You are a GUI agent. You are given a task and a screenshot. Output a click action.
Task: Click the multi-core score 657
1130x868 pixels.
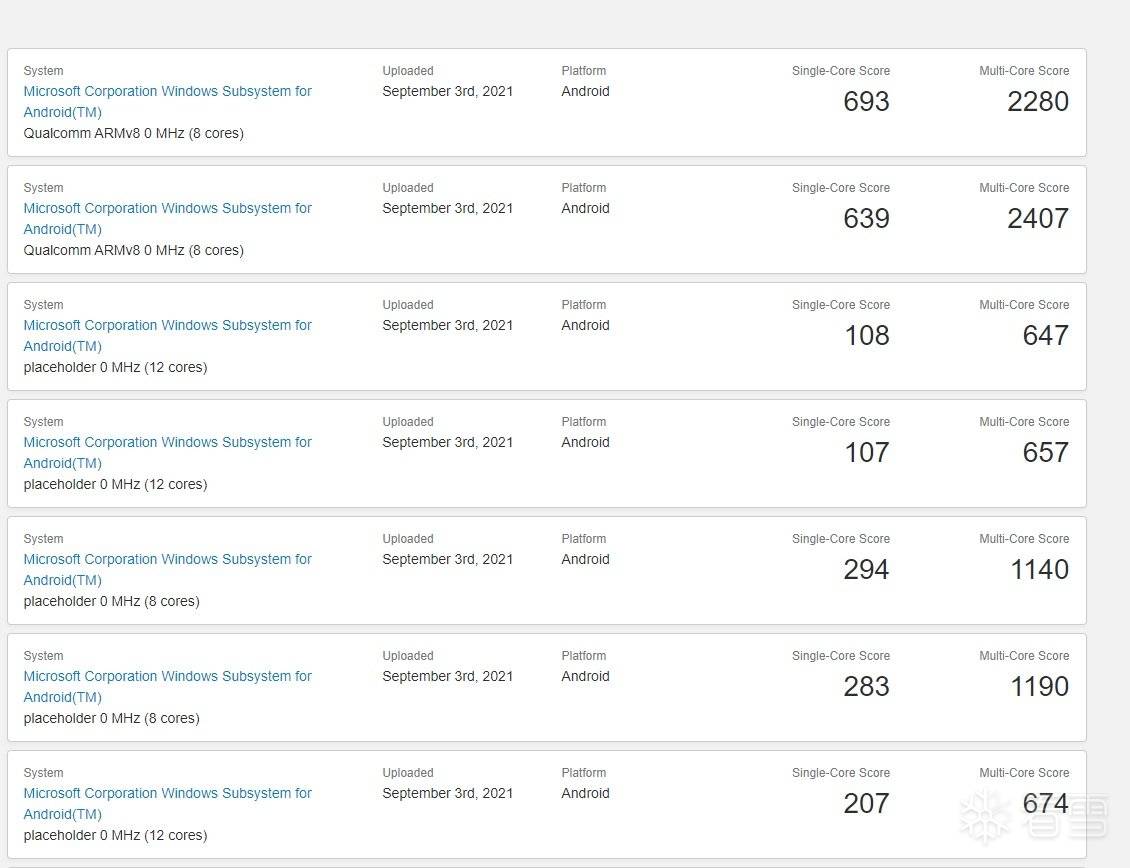click(x=1045, y=453)
